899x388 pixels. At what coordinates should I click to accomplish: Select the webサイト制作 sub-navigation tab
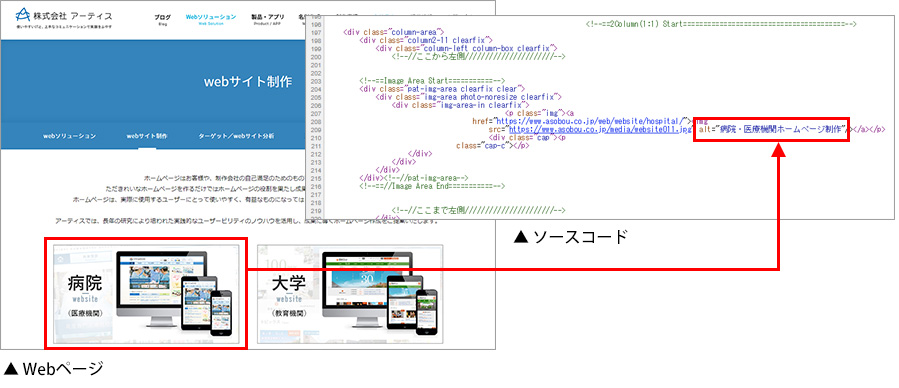click(x=147, y=136)
